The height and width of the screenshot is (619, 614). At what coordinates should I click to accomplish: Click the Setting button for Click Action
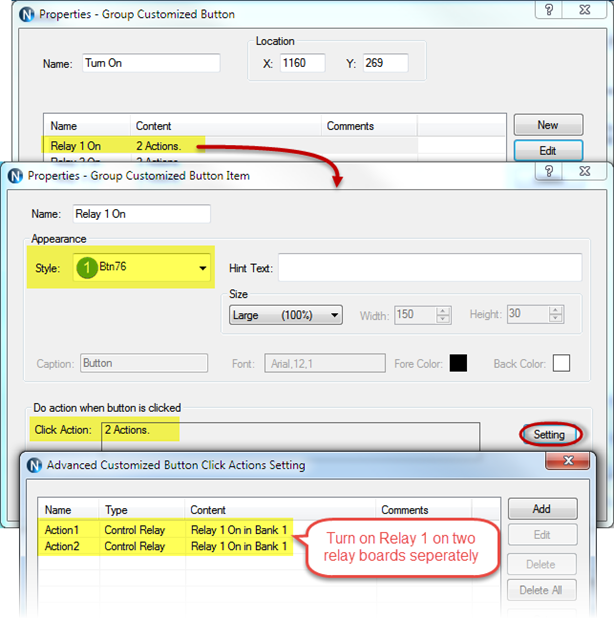click(549, 435)
